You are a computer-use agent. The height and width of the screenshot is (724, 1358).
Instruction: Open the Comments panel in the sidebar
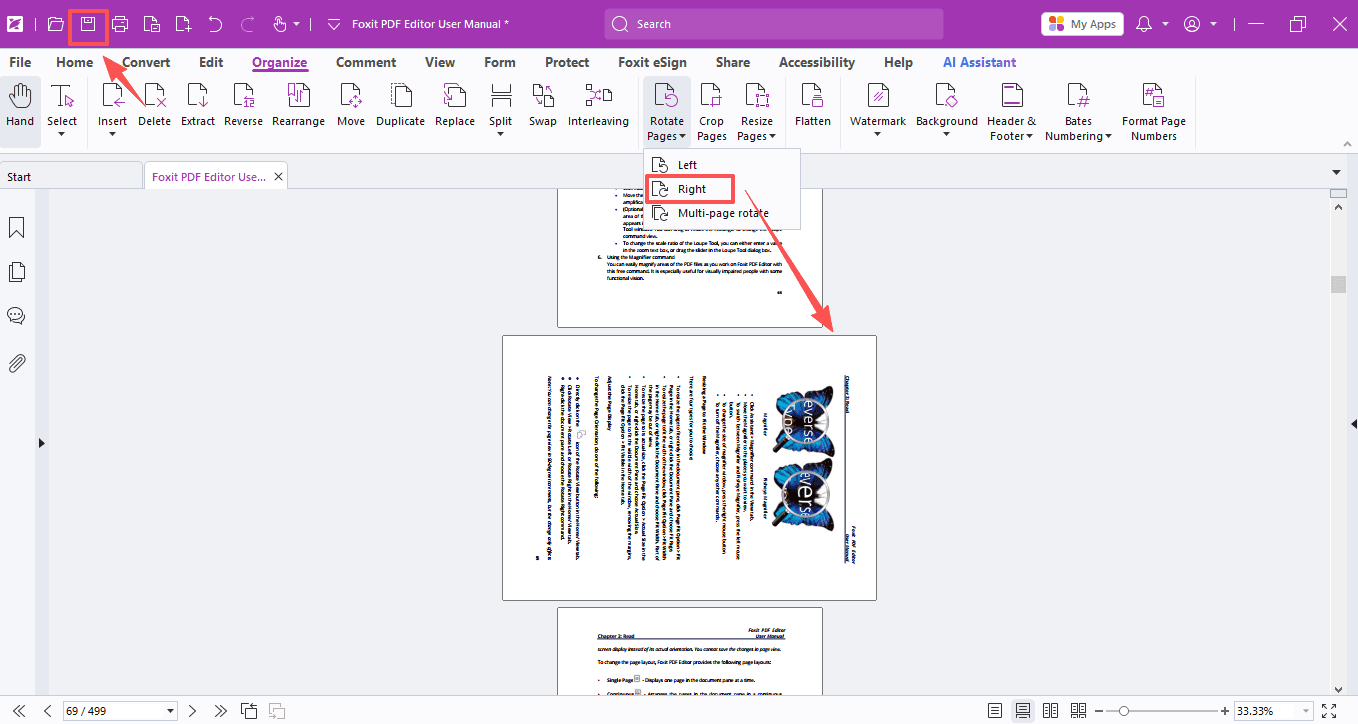tap(17, 316)
